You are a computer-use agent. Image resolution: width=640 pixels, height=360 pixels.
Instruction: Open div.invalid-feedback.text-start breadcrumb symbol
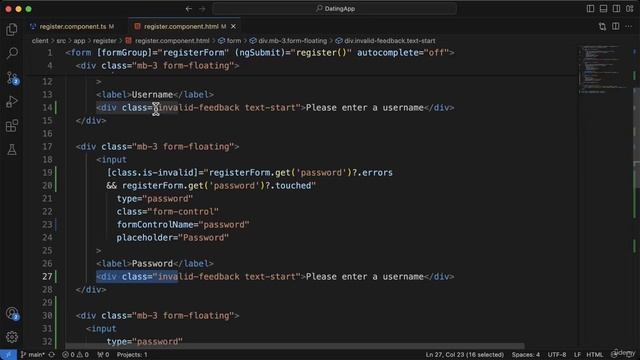(x=385, y=41)
